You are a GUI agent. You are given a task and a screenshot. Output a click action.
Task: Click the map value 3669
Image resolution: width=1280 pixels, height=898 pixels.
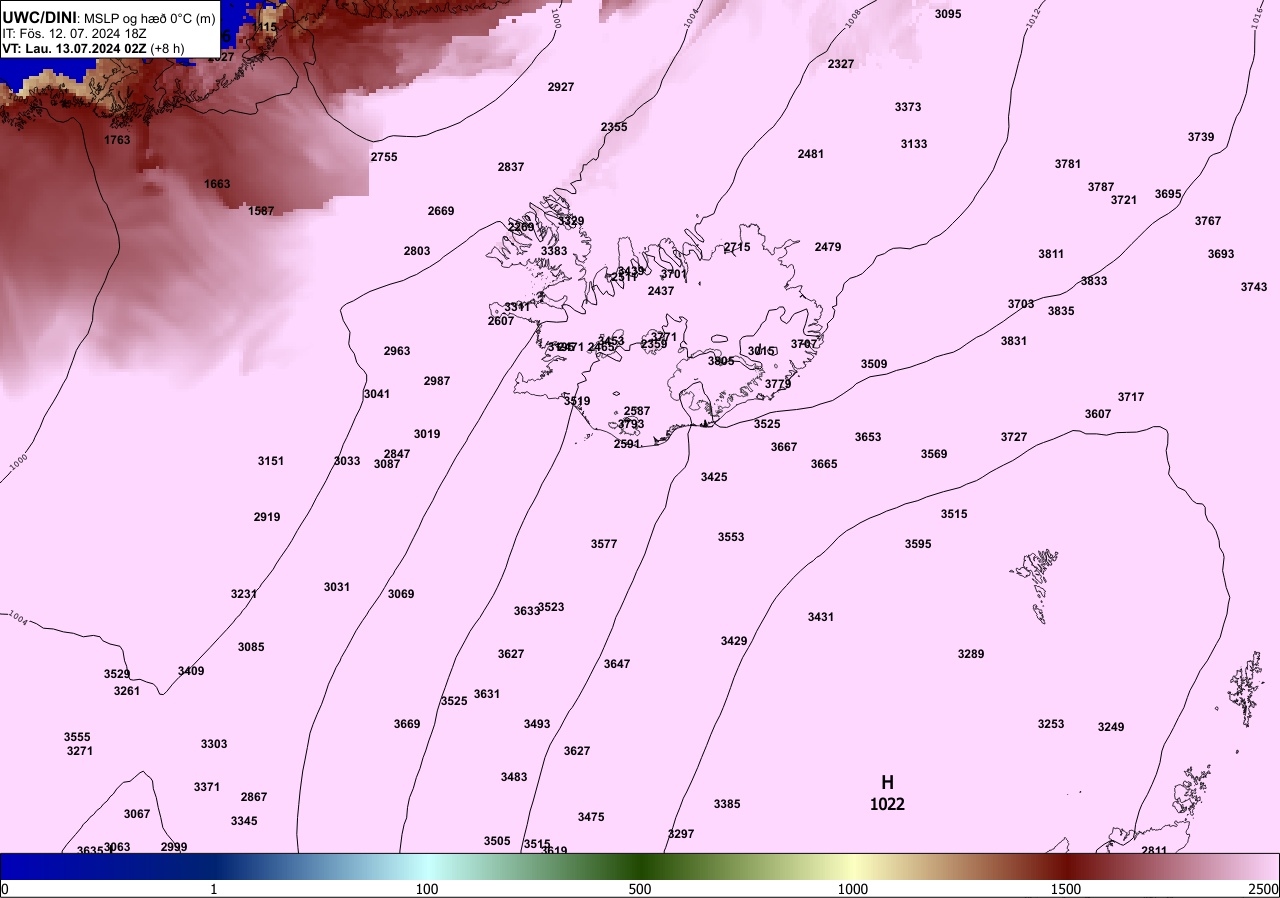pos(407,724)
